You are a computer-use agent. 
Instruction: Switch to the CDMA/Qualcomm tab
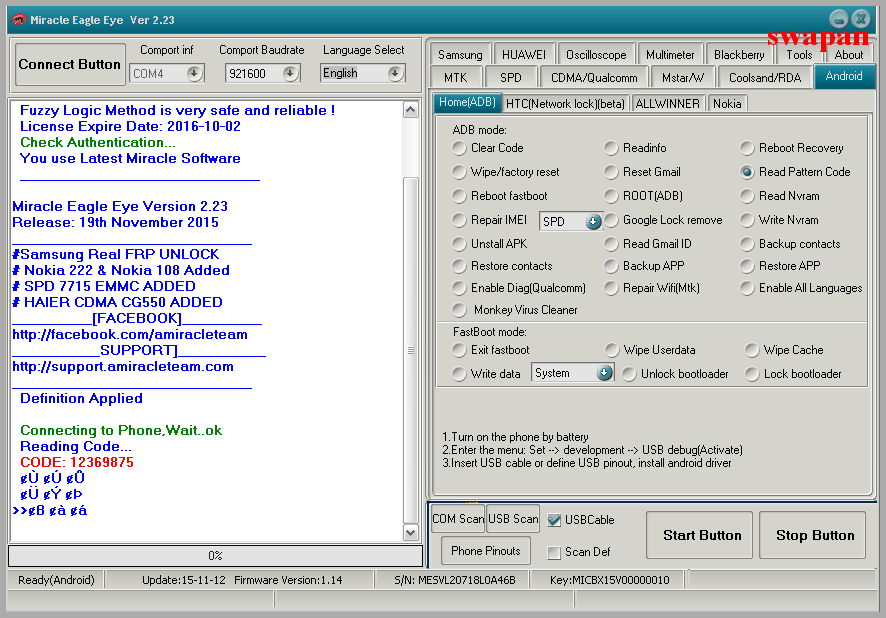click(x=594, y=77)
